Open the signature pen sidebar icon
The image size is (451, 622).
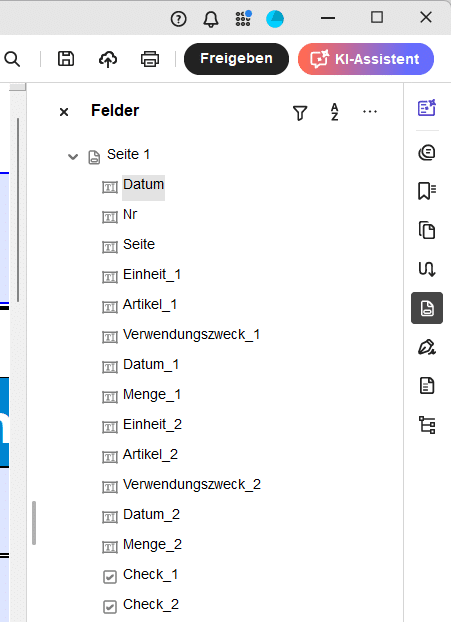[427, 347]
